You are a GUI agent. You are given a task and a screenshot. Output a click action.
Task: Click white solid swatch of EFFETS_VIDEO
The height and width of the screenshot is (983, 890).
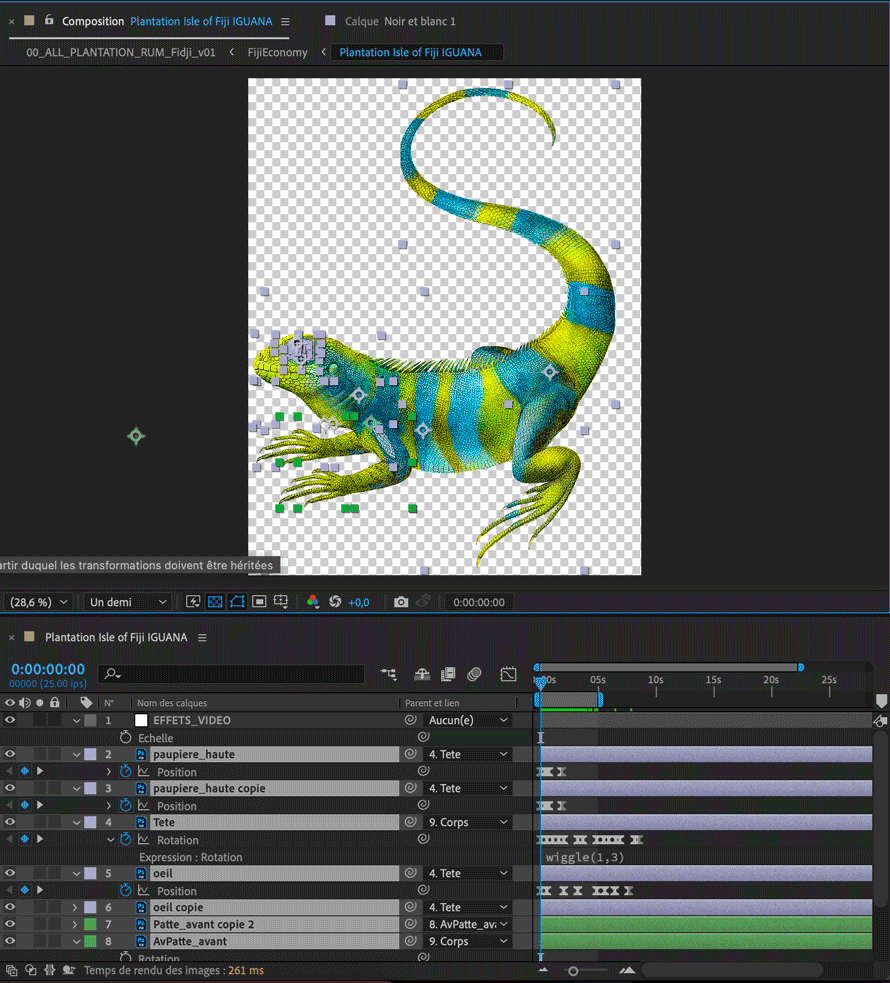click(141, 720)
